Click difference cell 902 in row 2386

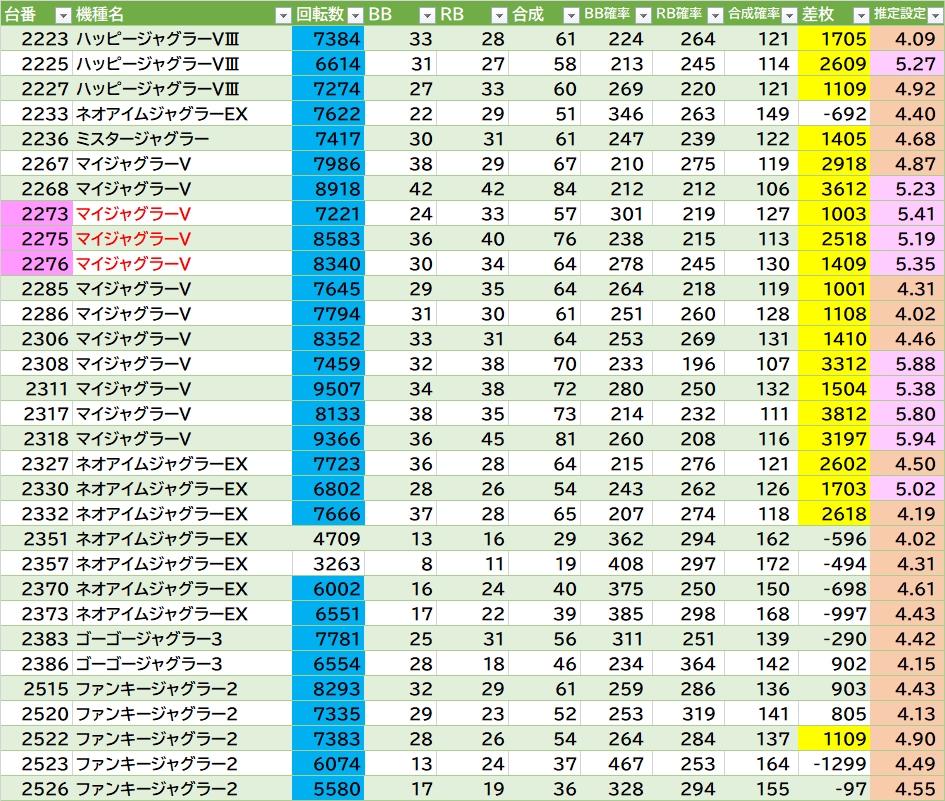click(834, 664)
